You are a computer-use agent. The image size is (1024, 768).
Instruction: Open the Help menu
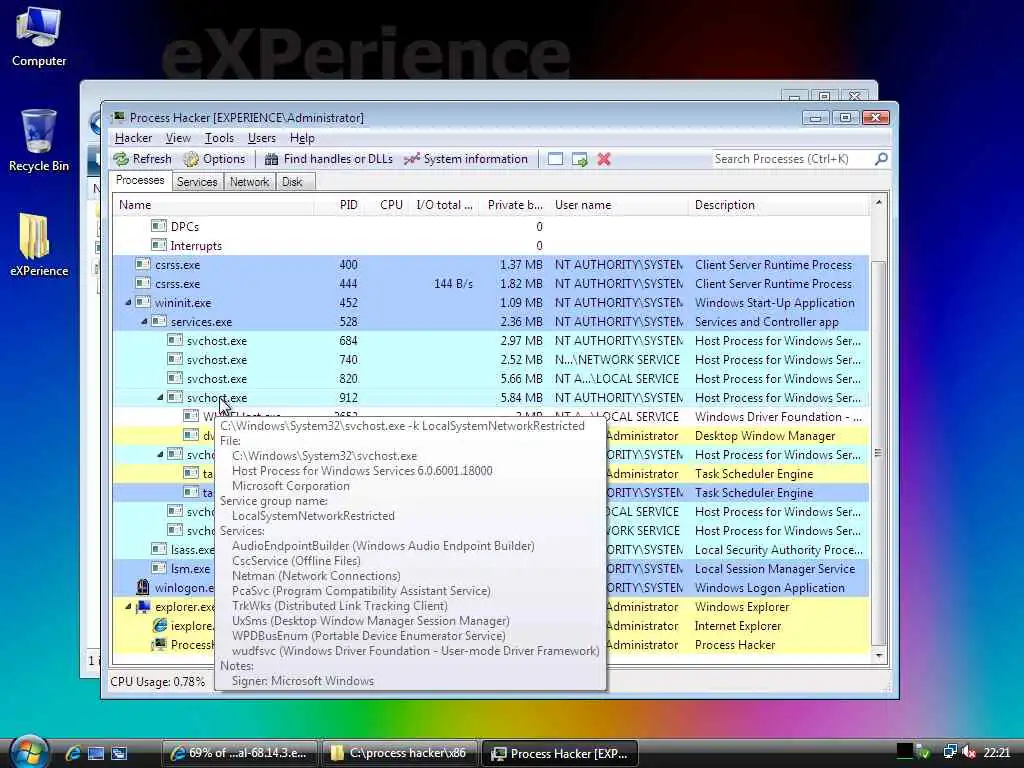click(x=302, y=138)
